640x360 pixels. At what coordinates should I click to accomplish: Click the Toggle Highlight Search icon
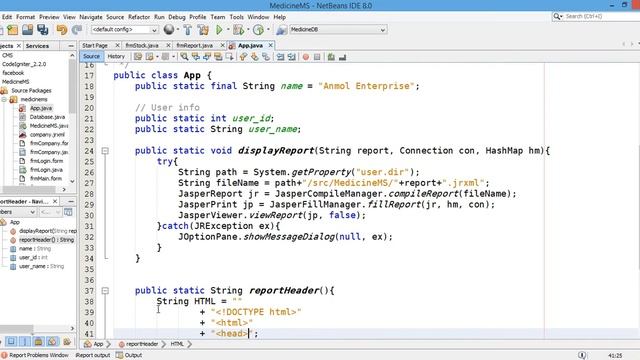218,57
